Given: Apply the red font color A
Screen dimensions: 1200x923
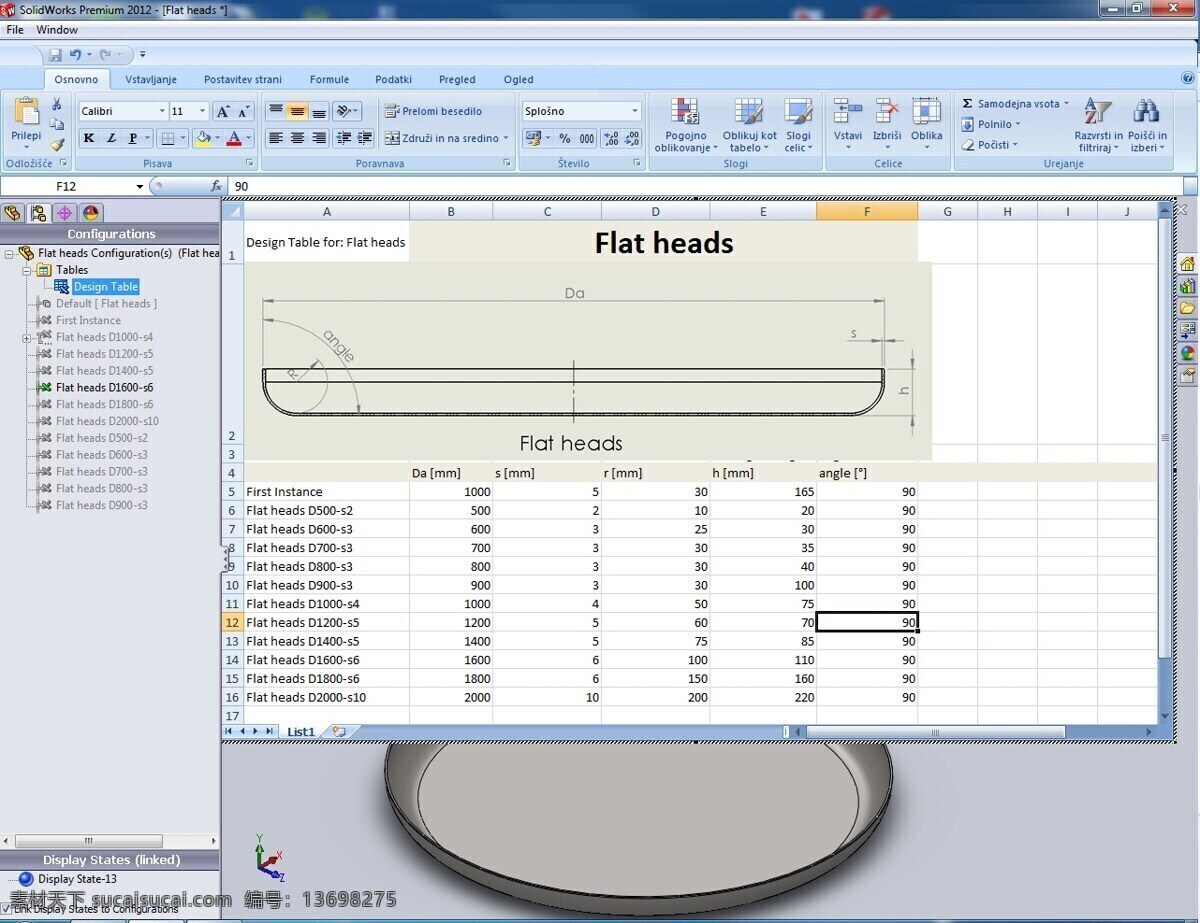Looking at the screenshot, I should point(234,138).
